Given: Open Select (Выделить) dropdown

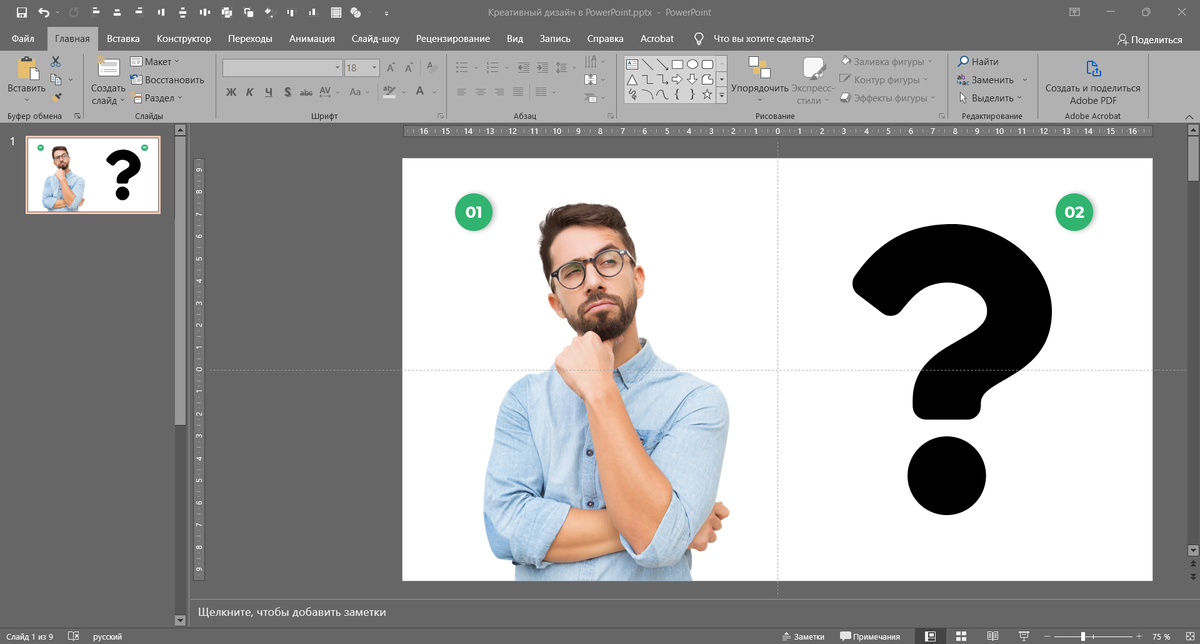Looking at the screenshot, I should click(x=992, y=98).
